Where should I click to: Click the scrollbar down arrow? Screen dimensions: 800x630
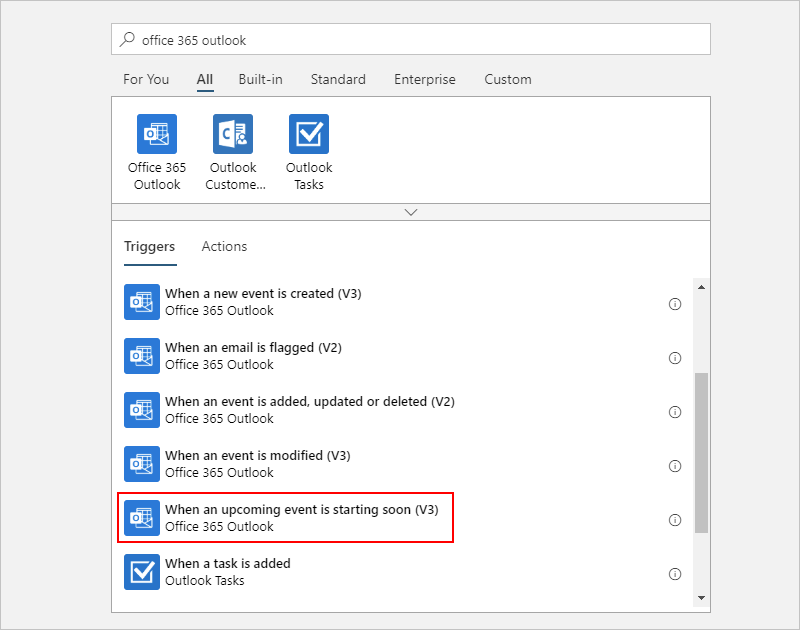click(x=701, y=598)
